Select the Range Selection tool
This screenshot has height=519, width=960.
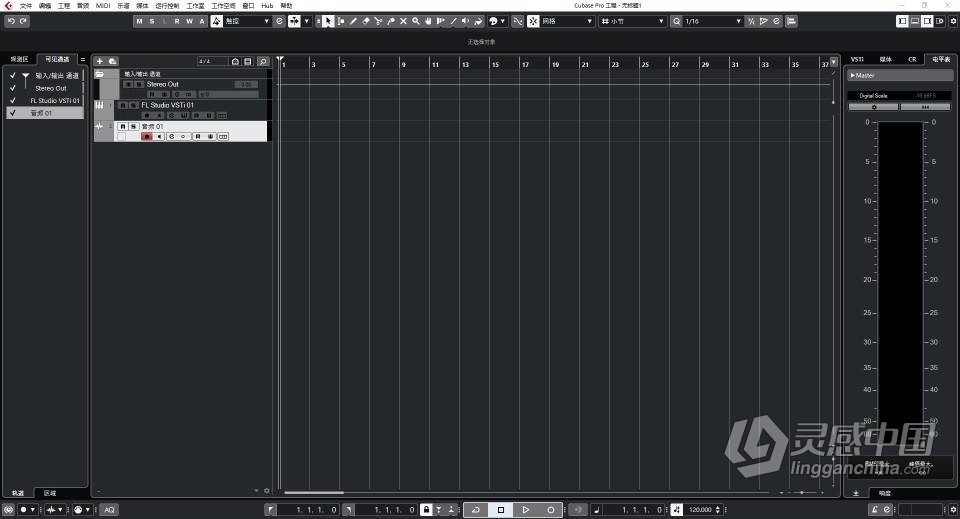coord(341,21)
